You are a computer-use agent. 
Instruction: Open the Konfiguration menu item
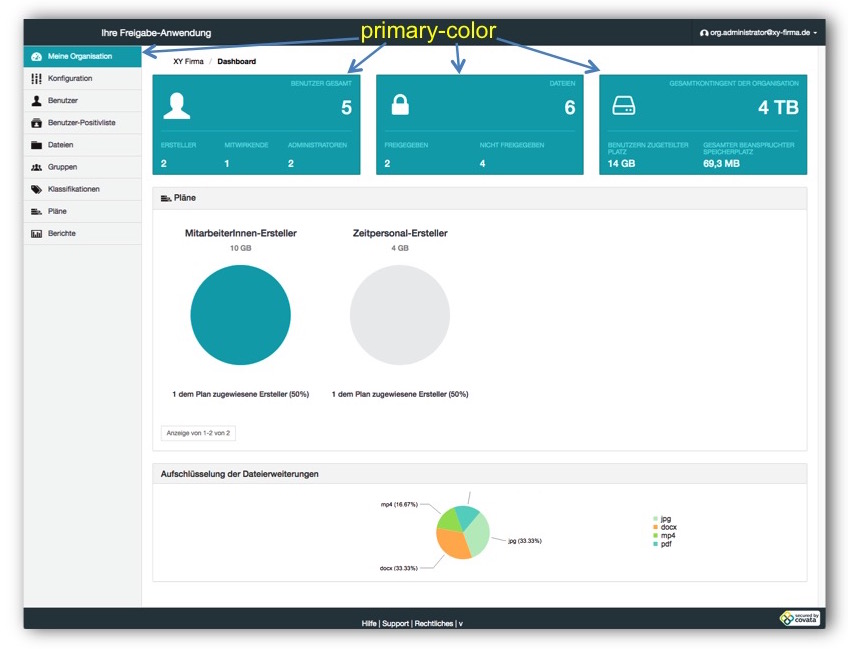[x=82, y=78]
